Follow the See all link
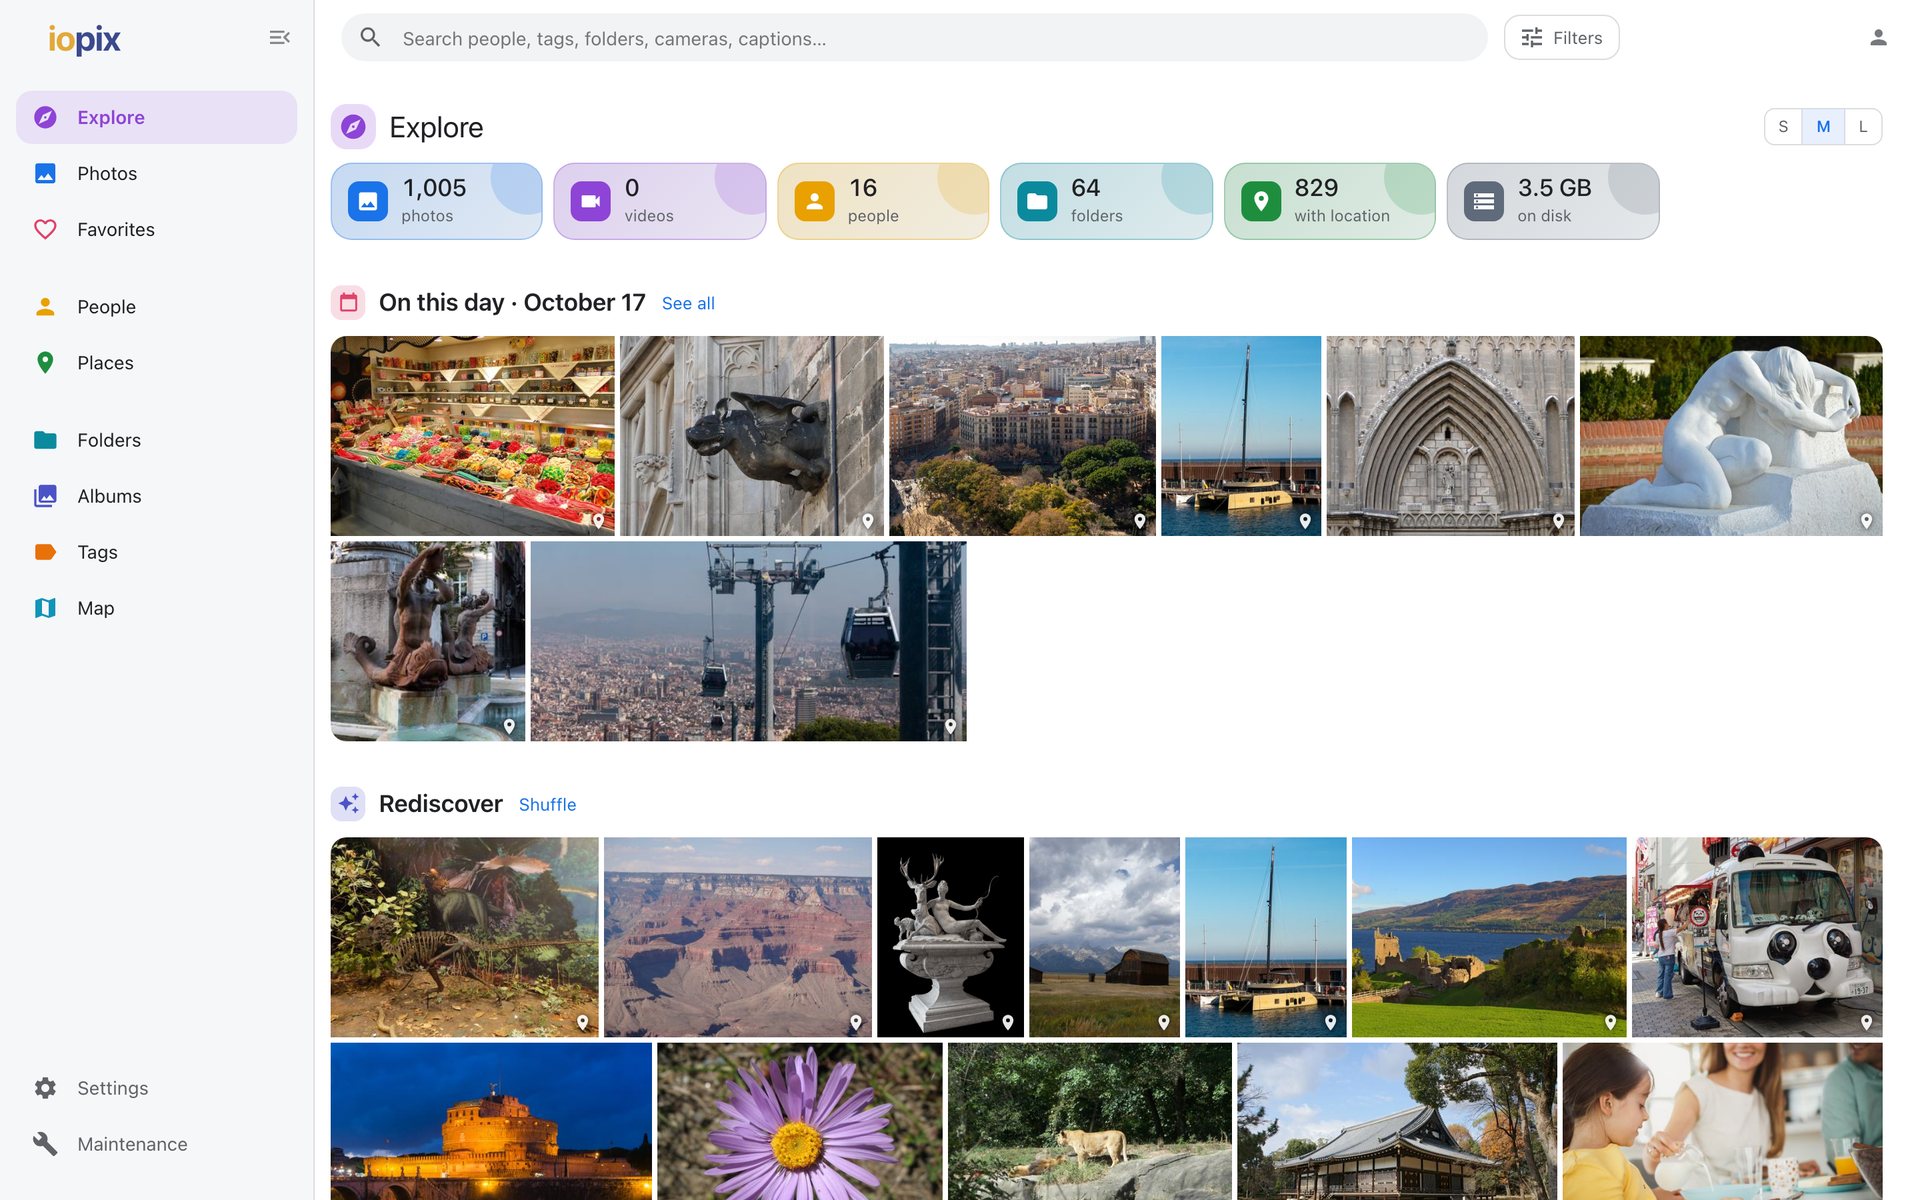This screenshot has height=1200, width=1920. pos(688,303)
